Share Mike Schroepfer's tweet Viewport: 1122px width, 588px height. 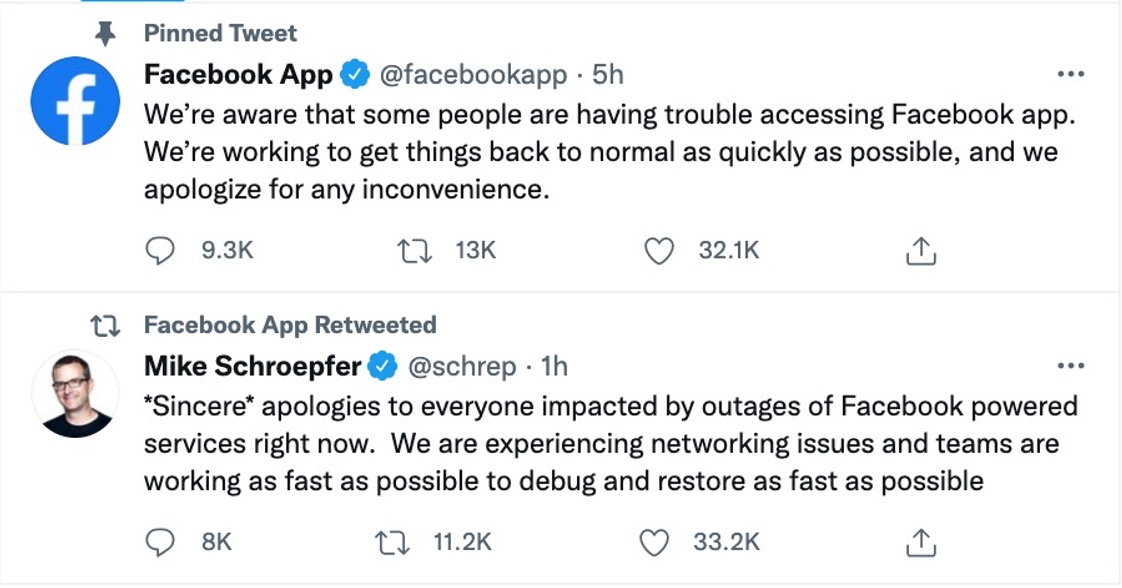tap(920, 543)
